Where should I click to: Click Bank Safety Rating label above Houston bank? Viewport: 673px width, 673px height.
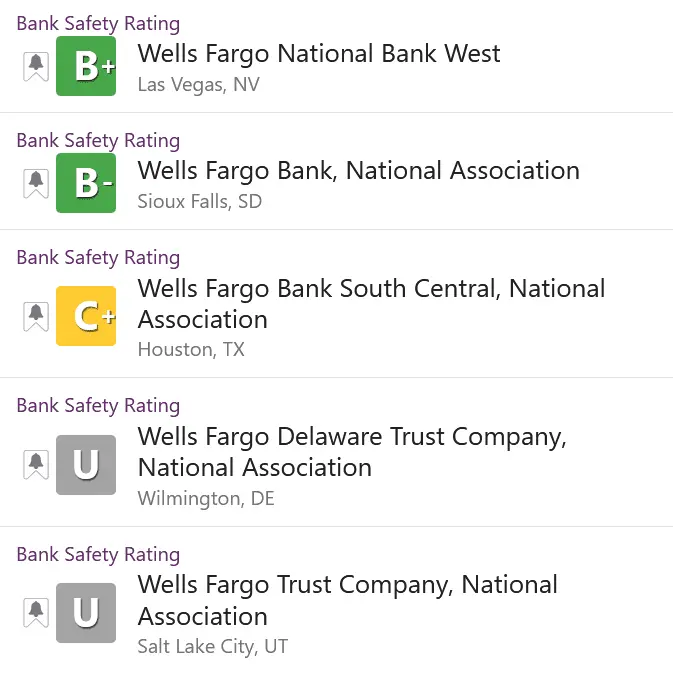(x=98, y=258)
